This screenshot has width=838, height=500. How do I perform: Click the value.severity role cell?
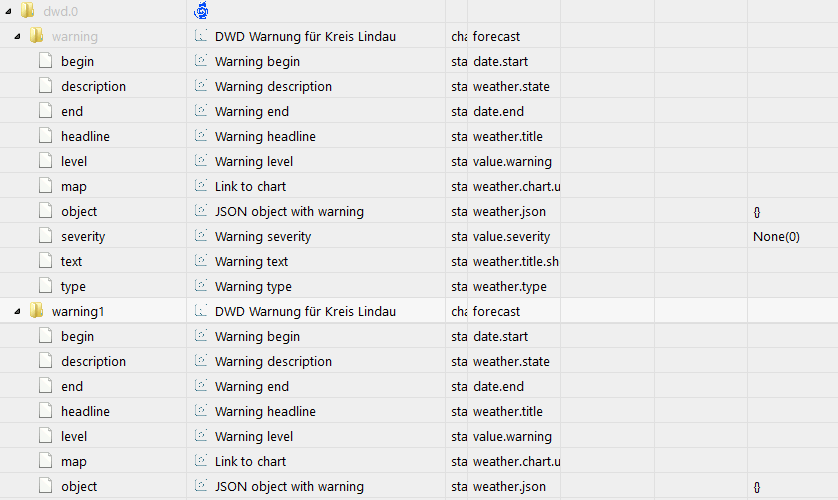[511, 237]
